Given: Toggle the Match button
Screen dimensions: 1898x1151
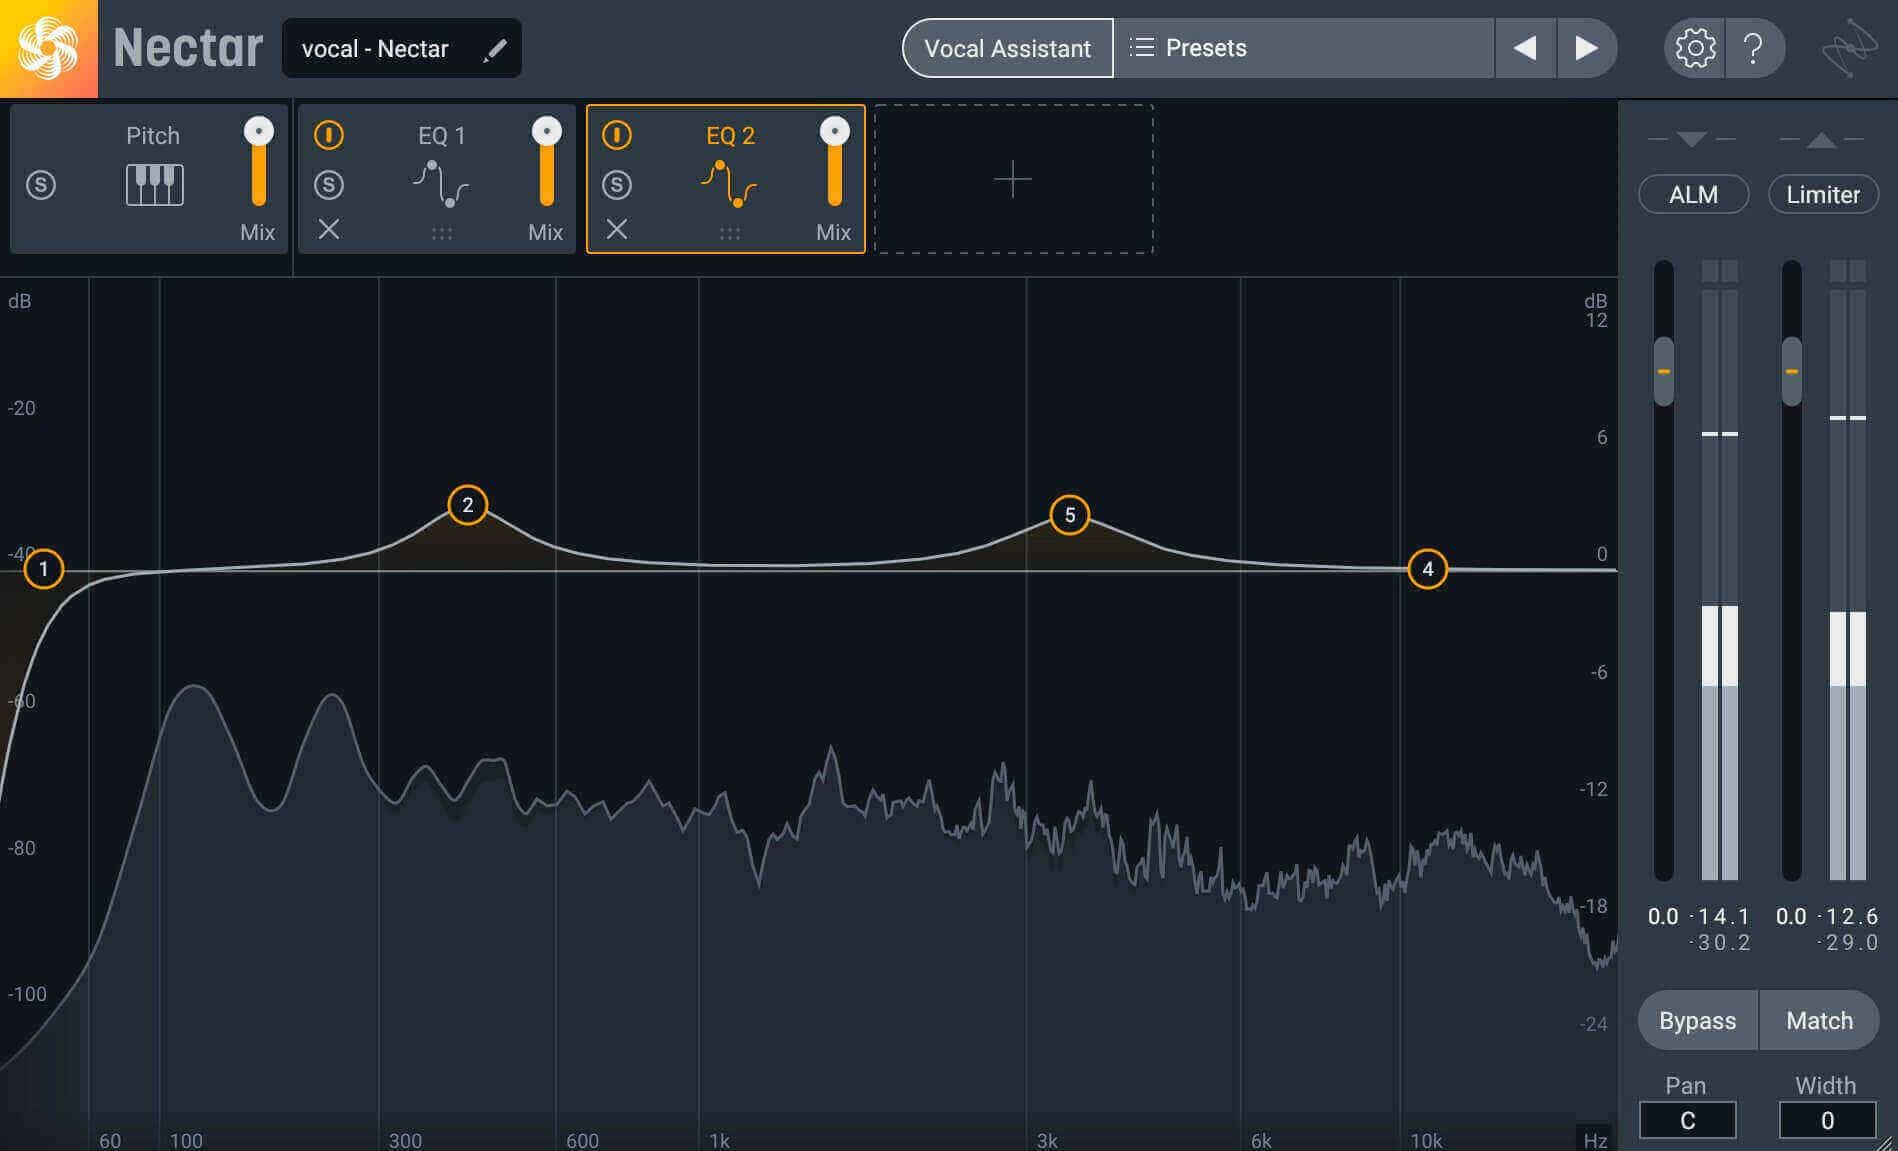Looking at the screenshot, I should pyautogui.click(x=1819, y=1020).
